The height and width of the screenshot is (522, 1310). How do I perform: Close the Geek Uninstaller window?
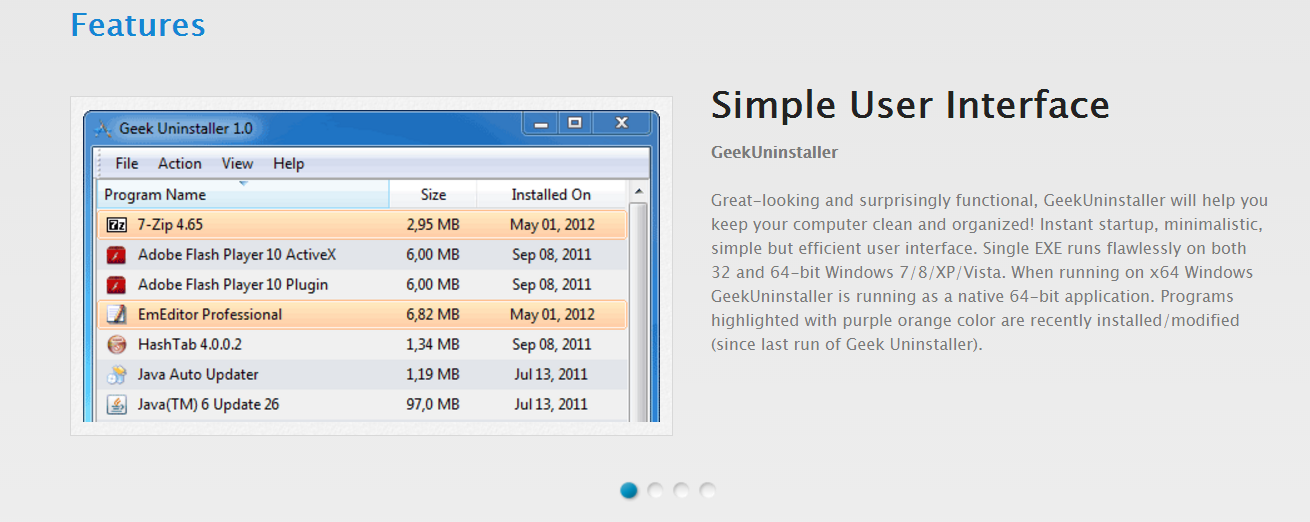click(621, 123)
